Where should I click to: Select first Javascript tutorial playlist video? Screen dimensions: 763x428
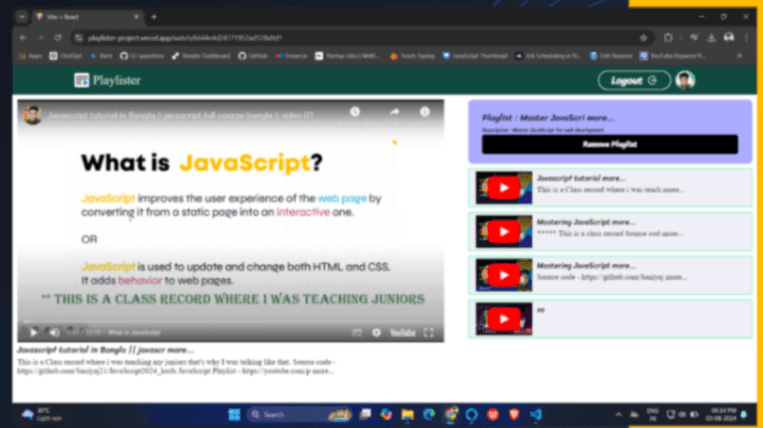610,188
